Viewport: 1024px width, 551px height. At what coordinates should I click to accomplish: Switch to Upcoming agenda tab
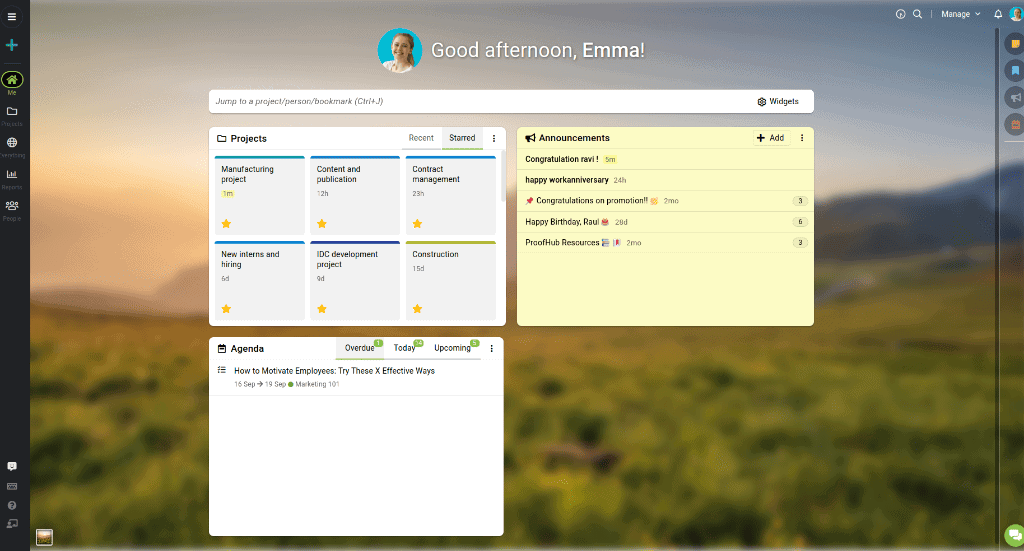[x=453, y=348]
